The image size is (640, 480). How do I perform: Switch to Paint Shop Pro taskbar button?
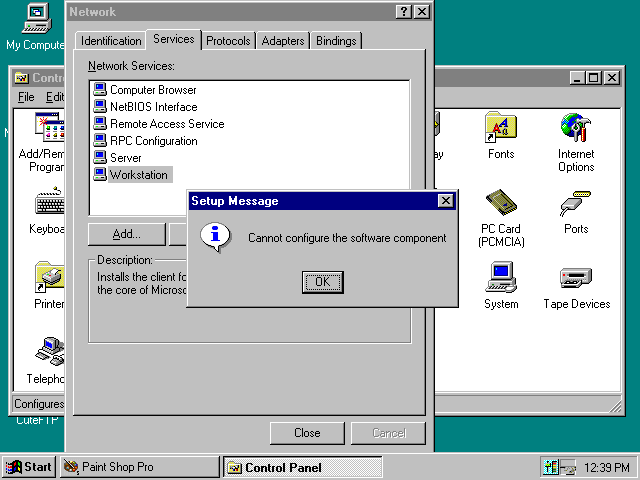pos(140,467)
